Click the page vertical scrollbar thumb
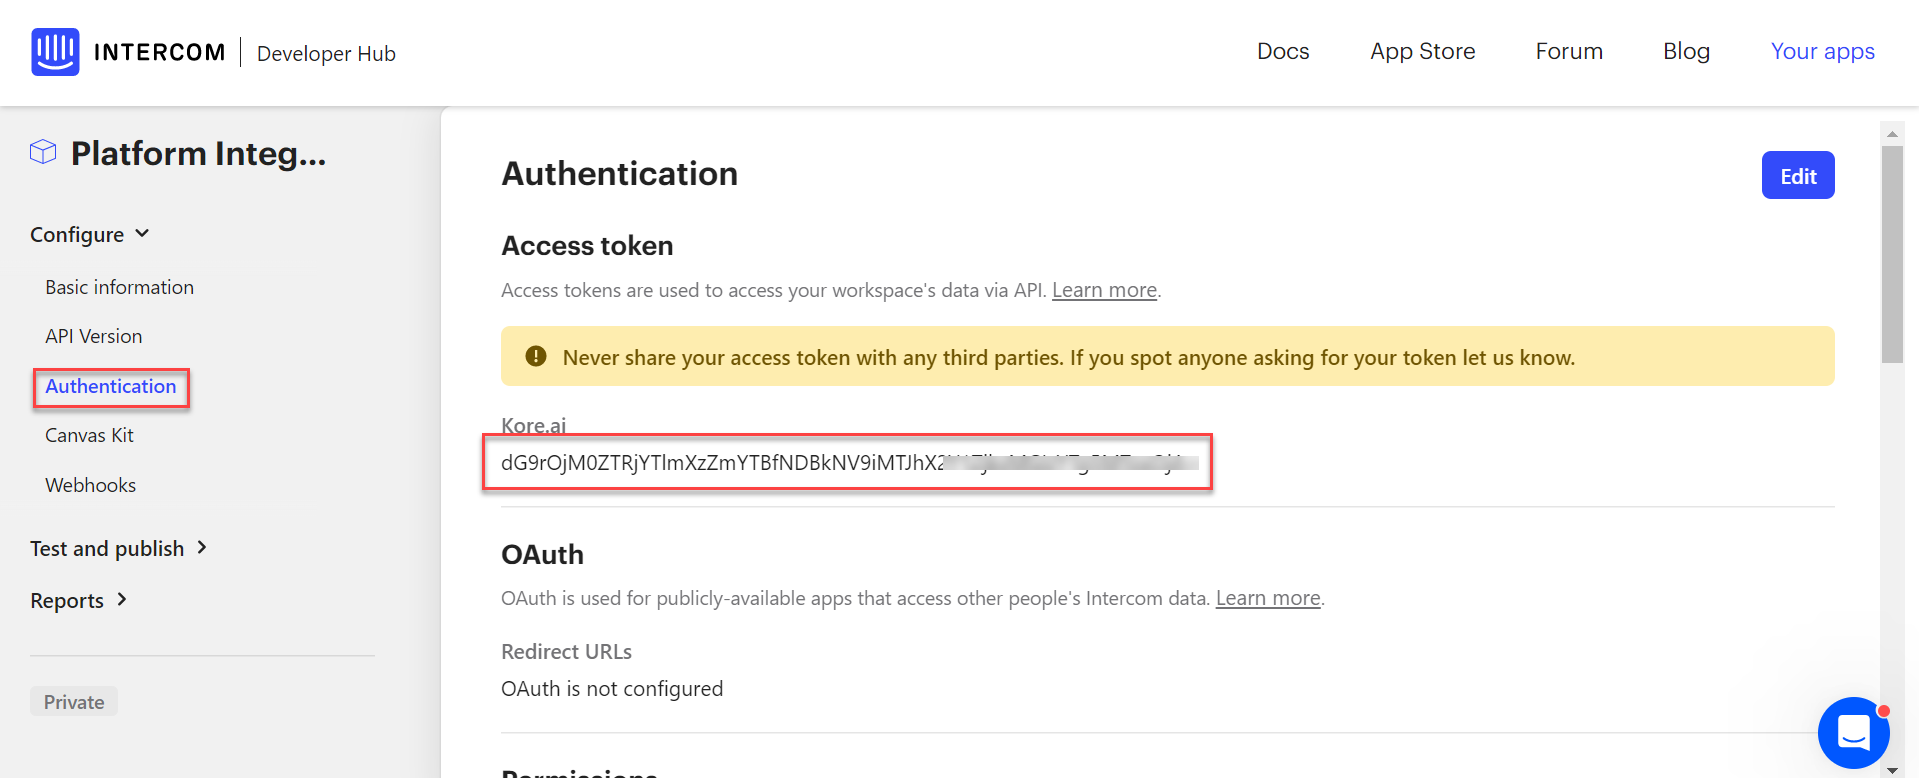The image size is (1919, 778). coord(1891,254)
